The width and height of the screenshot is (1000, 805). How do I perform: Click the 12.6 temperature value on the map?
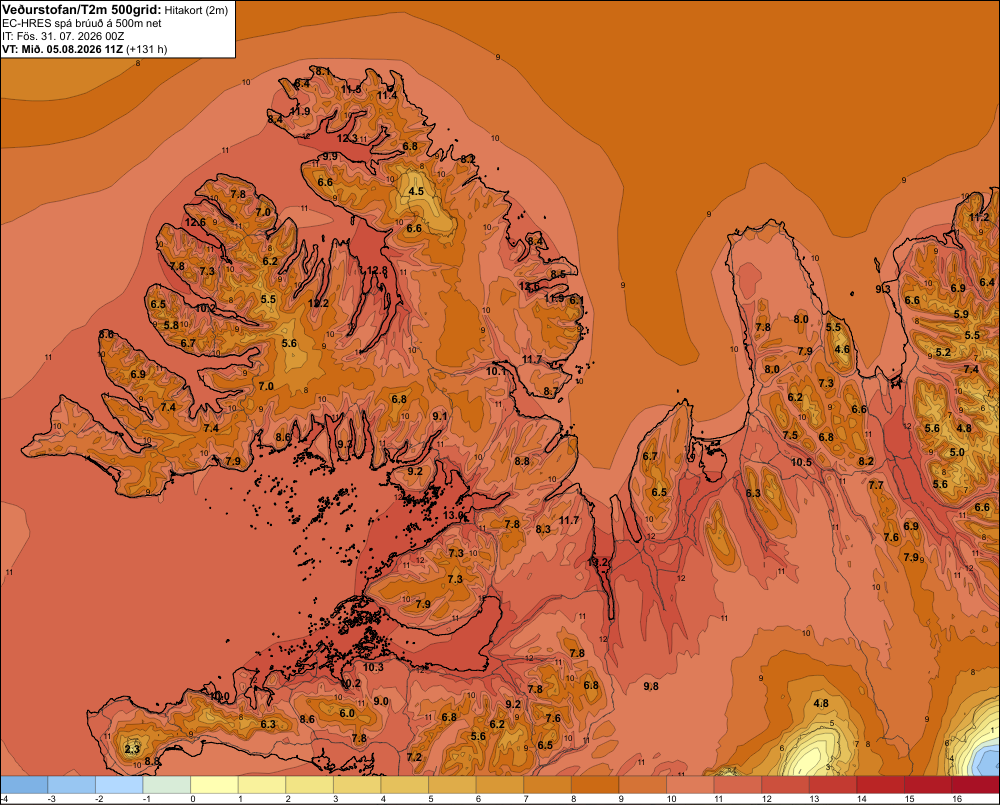(x=196, y=222)
